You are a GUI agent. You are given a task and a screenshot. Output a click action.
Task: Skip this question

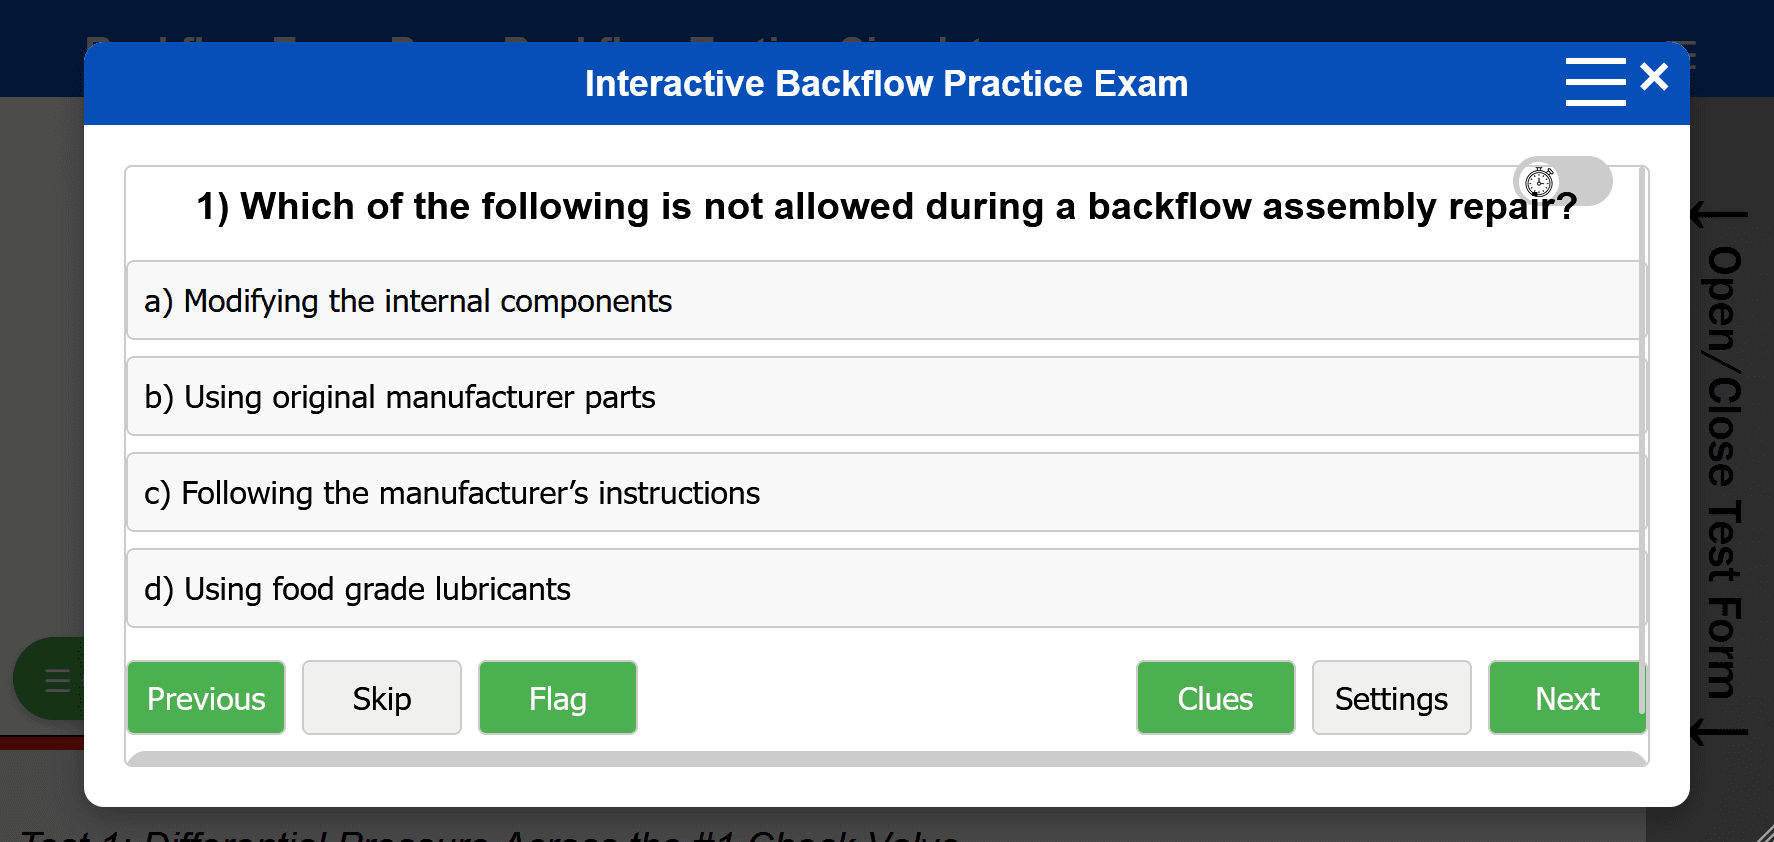(382, 698)
